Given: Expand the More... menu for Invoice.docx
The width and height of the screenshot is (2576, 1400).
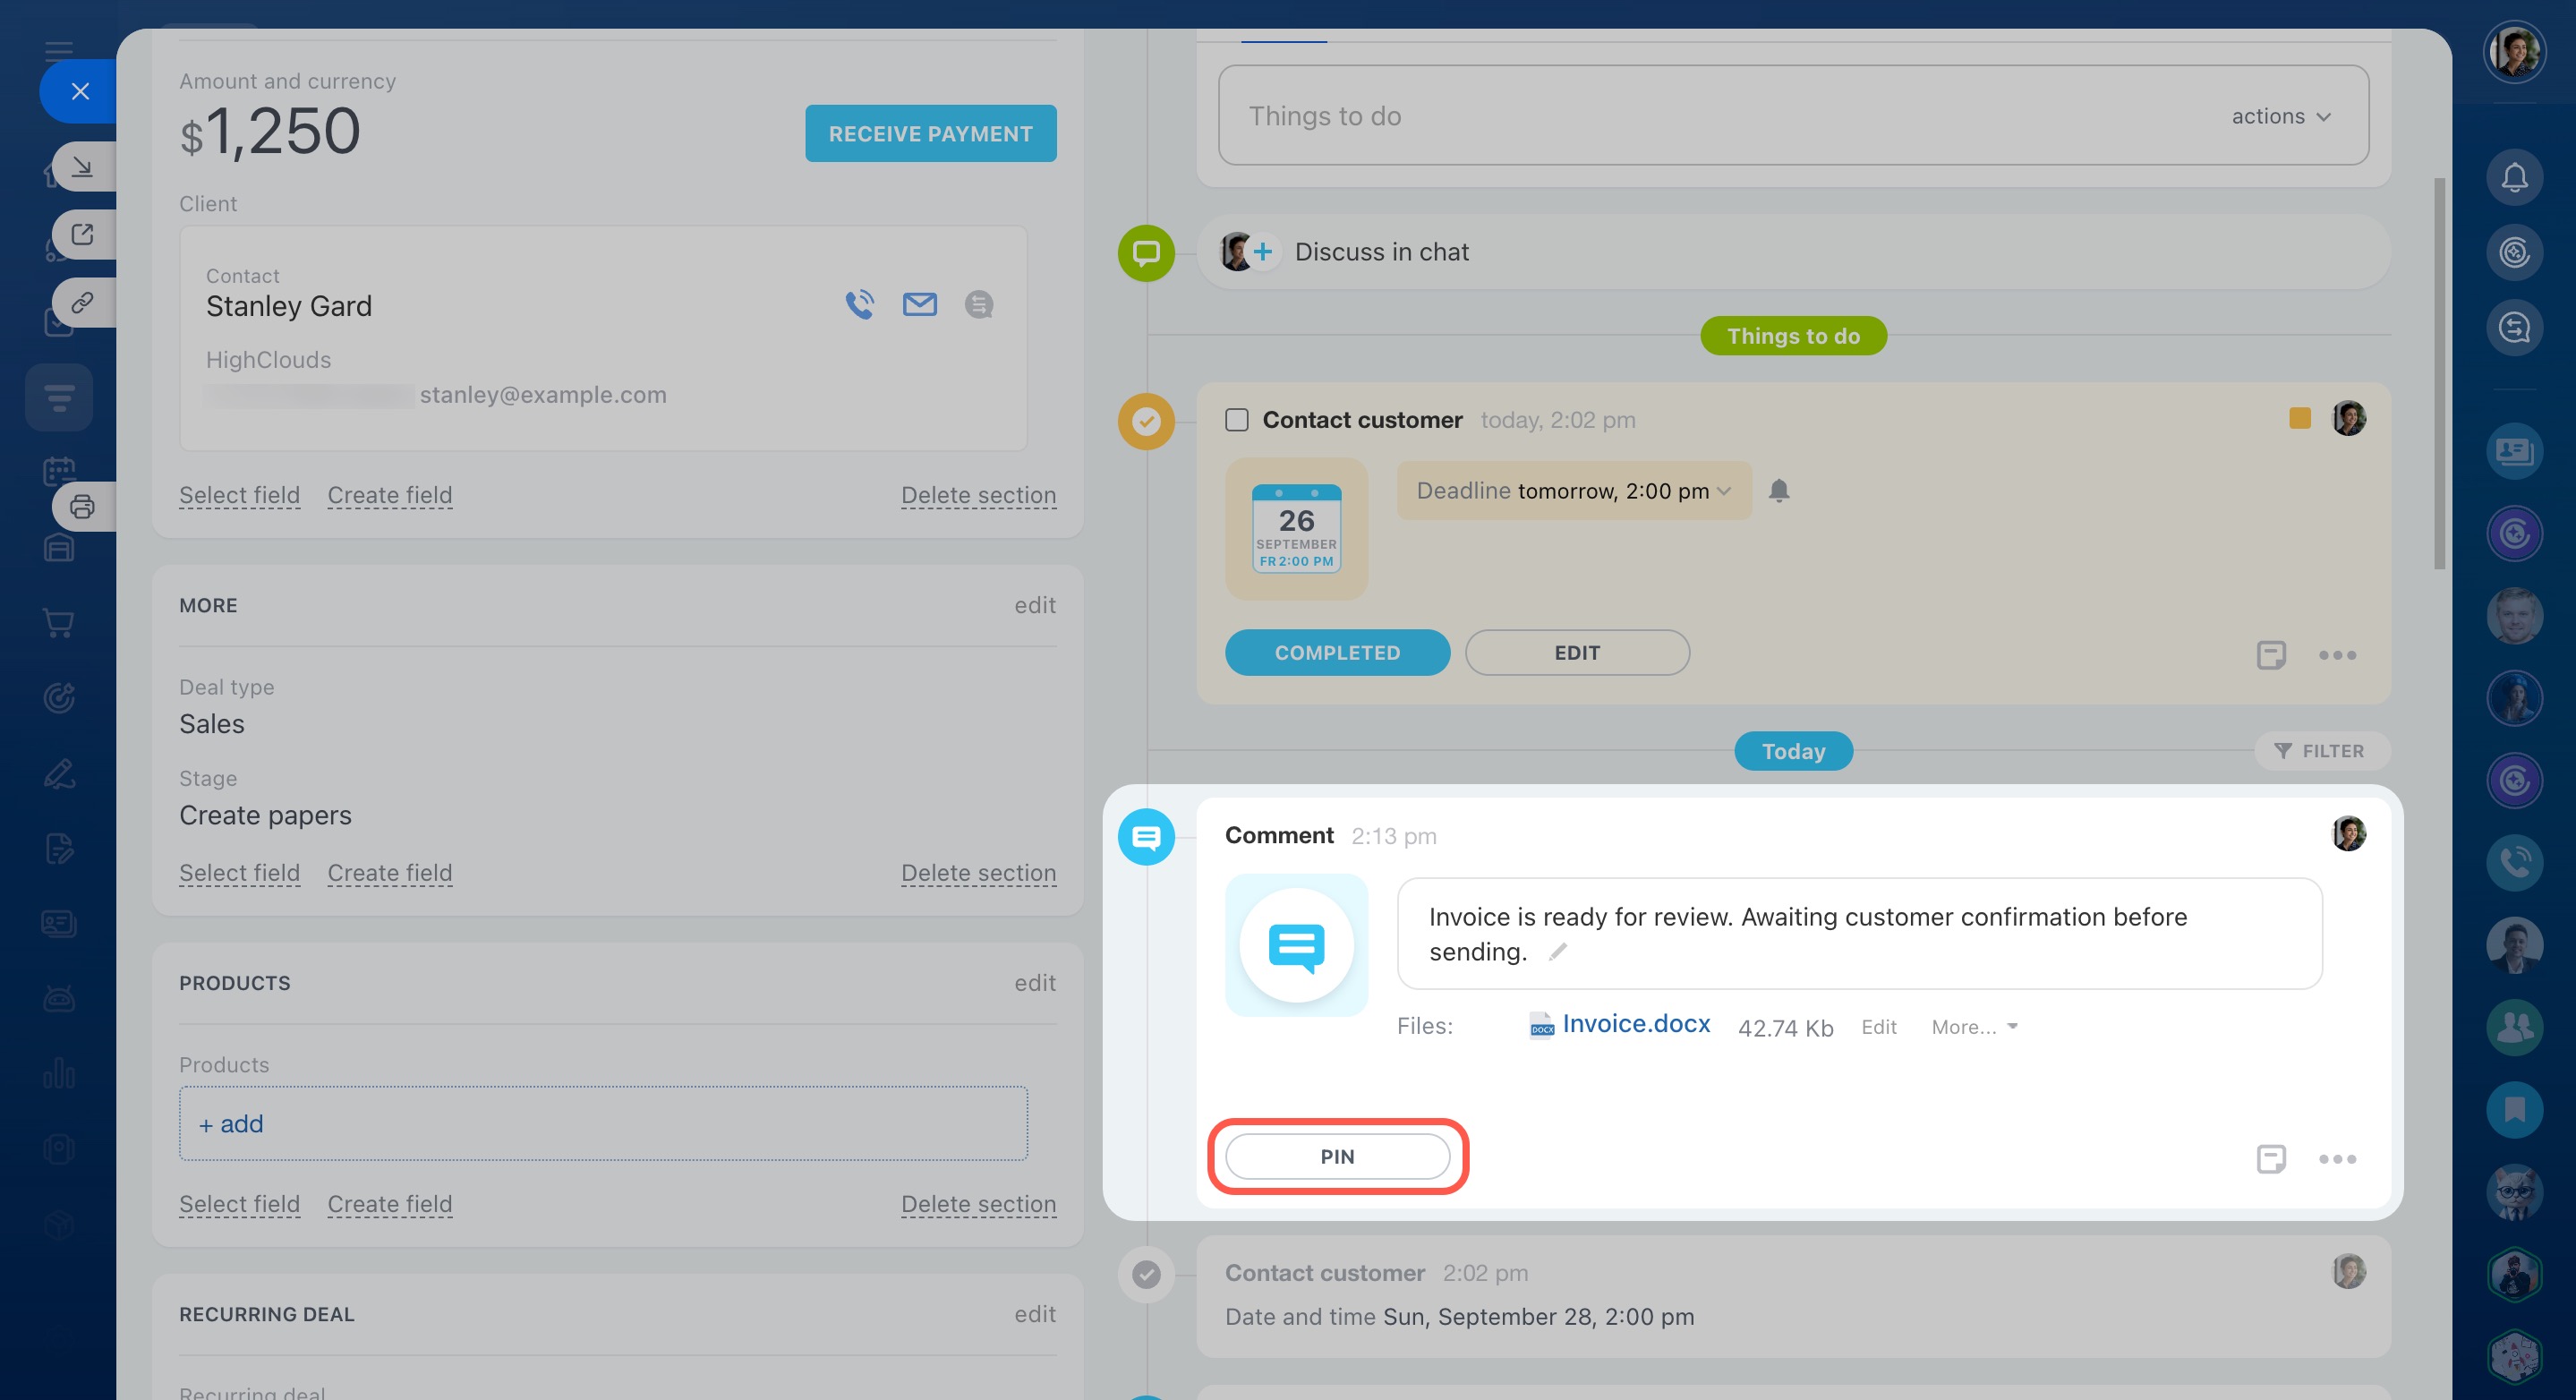Looking at the screenshot, I should (x=1973, y=1026).
